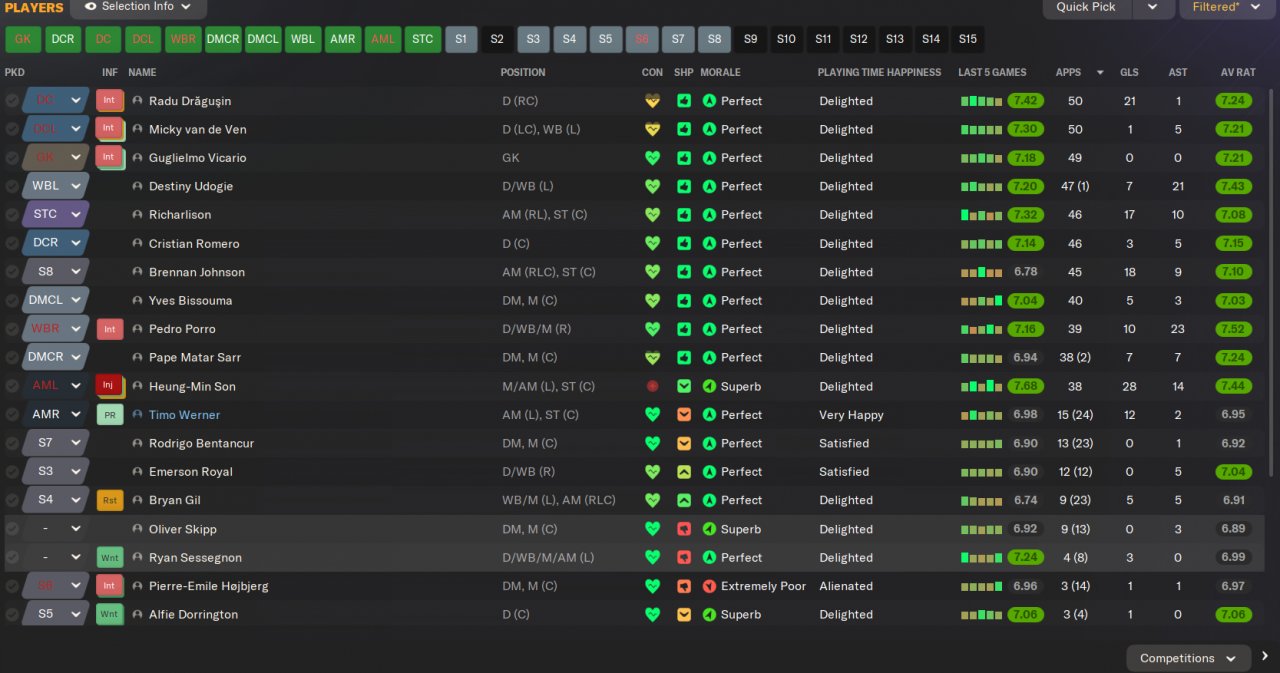Screen dimensions: 1280x673
Task: Click Heung-Min Son's 7.68 last games rating
Action: 1025,386
